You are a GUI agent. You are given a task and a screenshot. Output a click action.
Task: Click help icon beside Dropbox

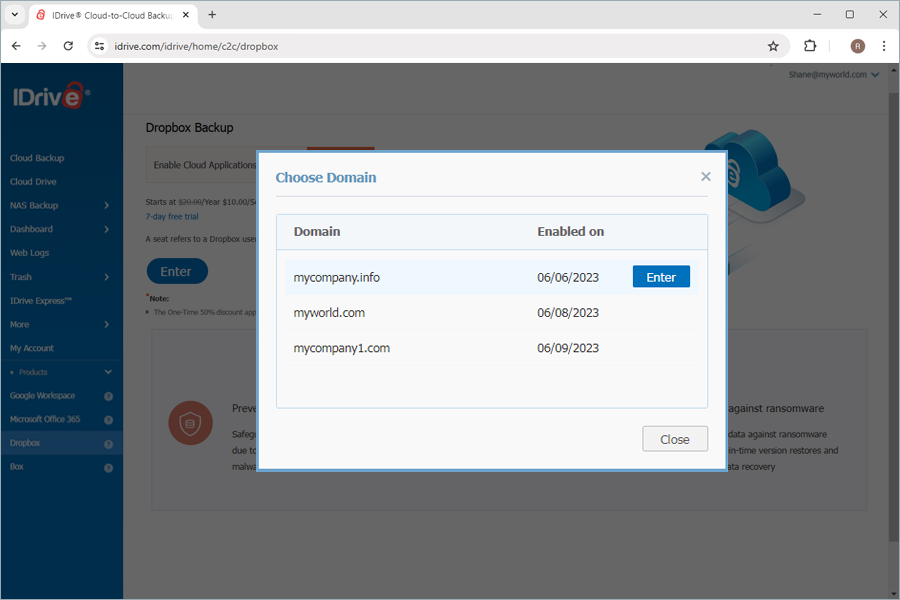[108, 444]
